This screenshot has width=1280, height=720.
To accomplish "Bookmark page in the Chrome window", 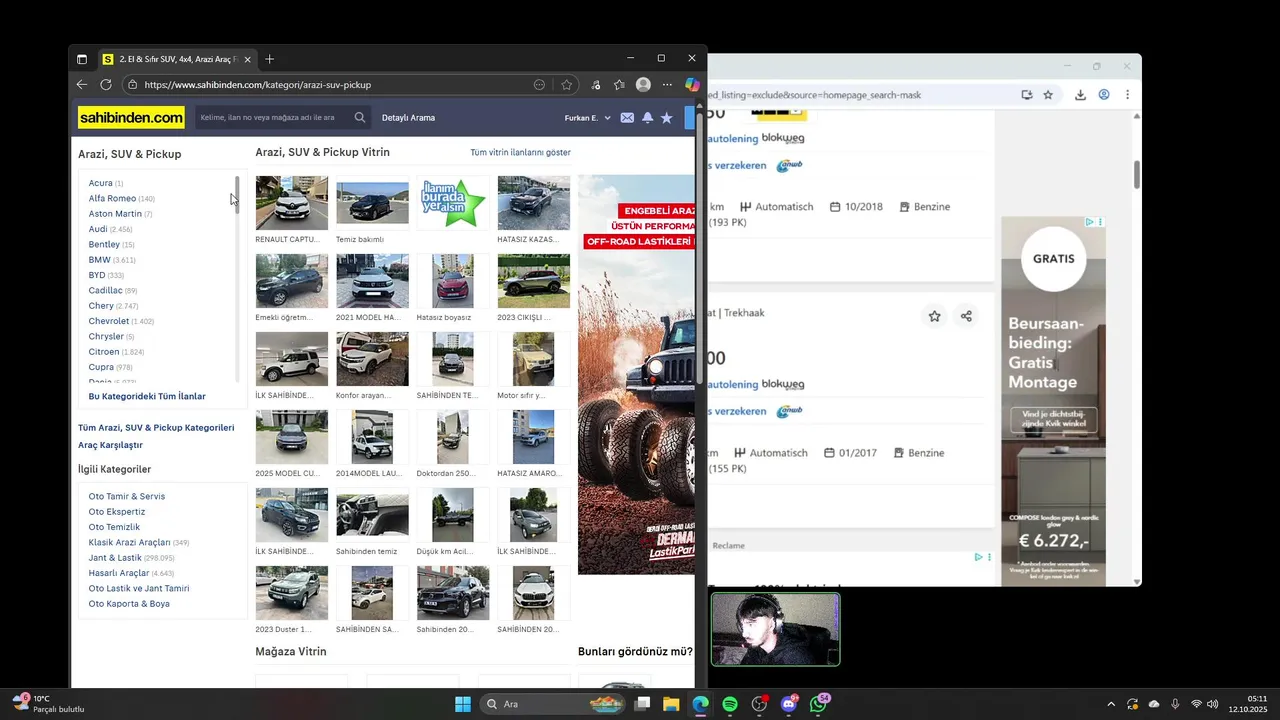I will pyautogui.click(x=1048, y=95).
